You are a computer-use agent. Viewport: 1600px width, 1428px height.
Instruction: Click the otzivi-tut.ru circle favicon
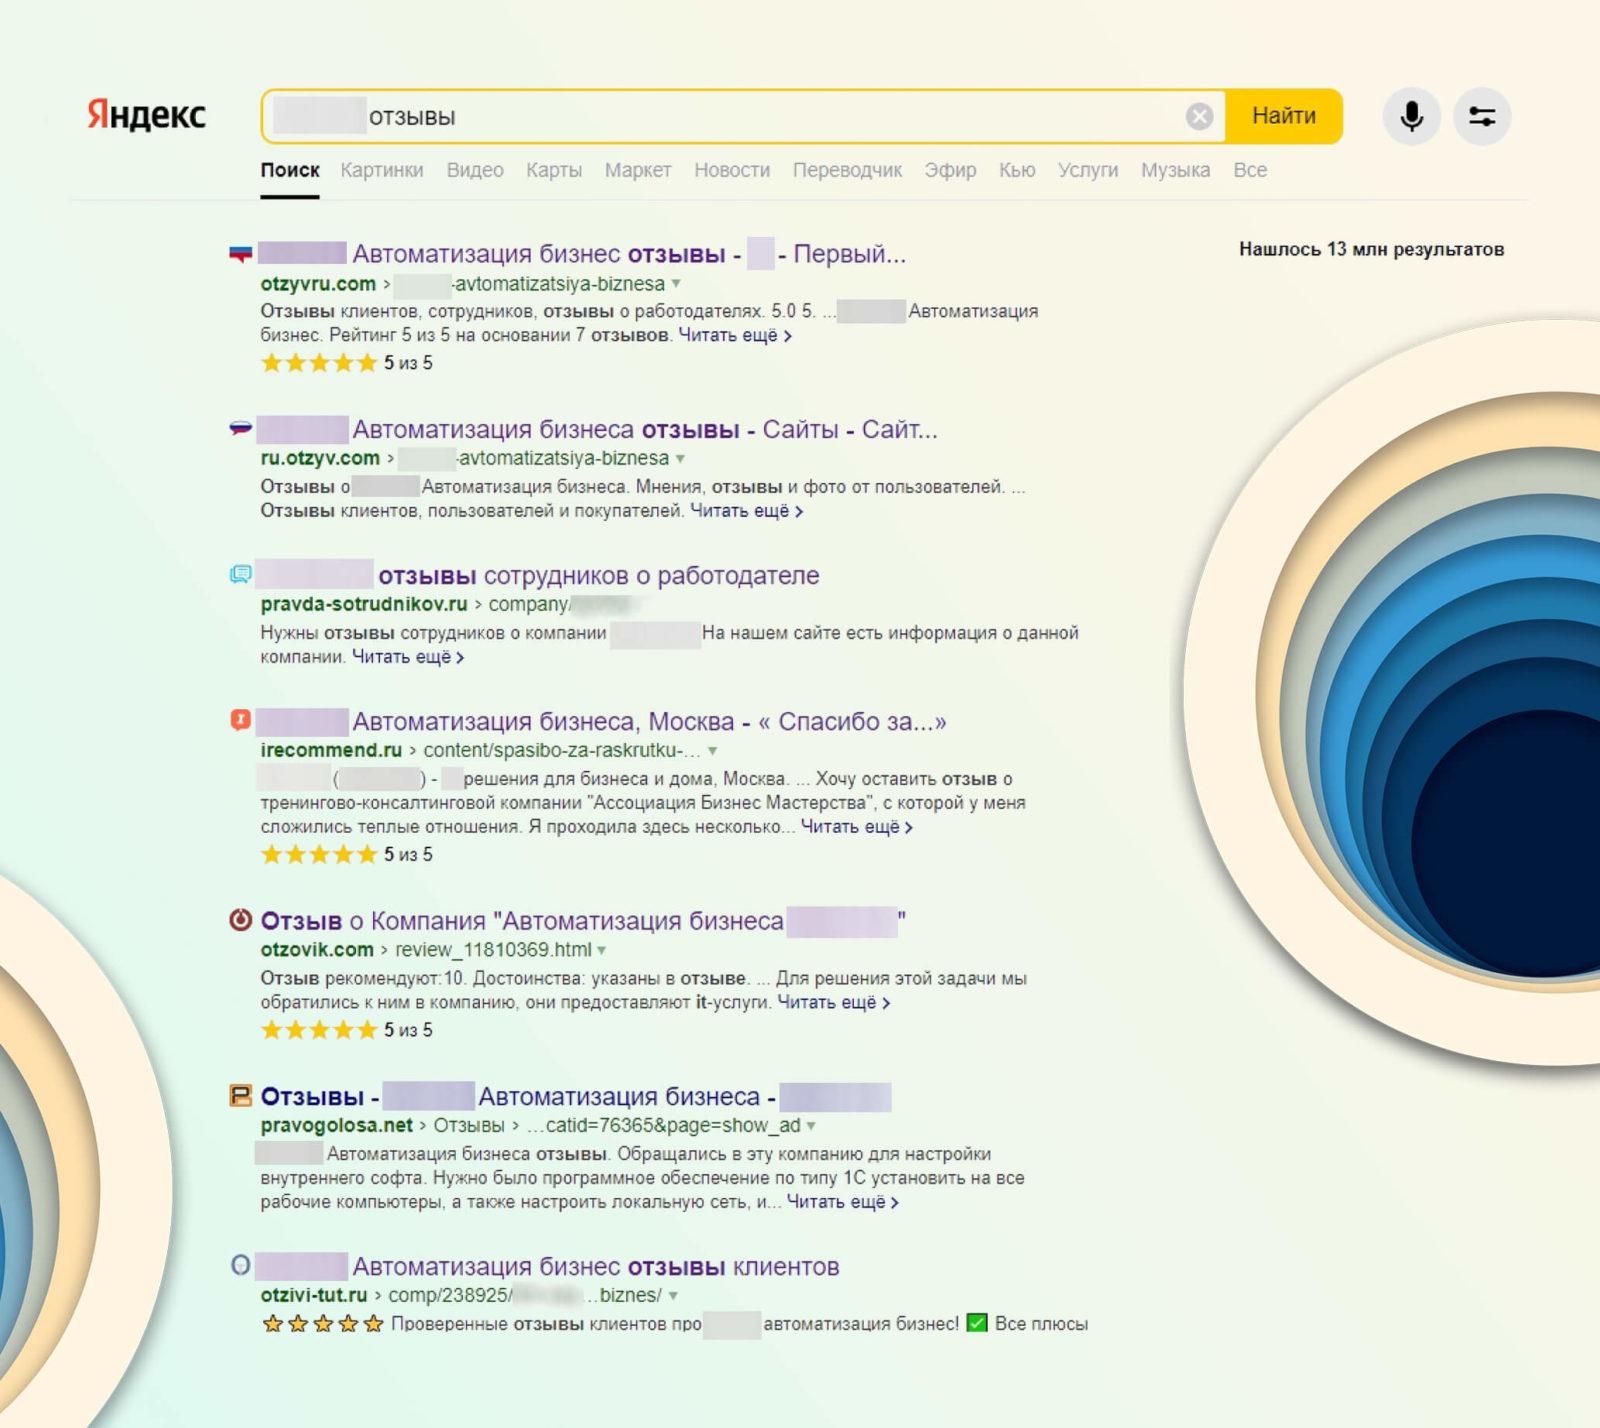point(241,1265)
